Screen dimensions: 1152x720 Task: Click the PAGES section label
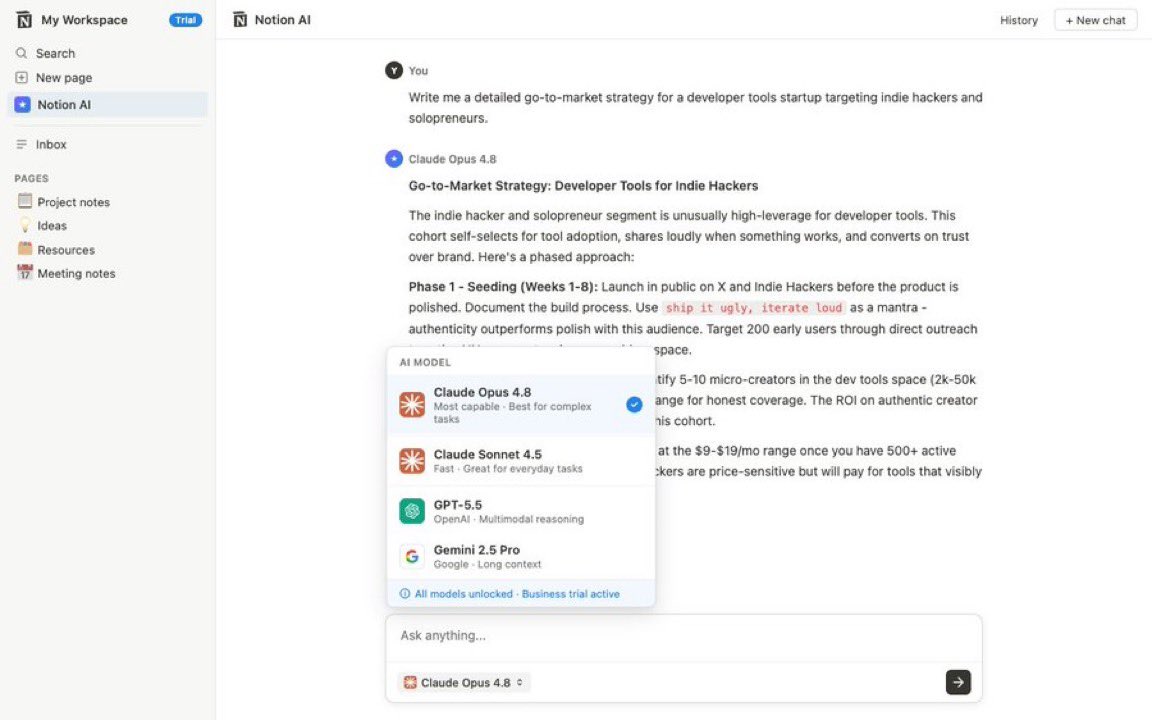coord(32,179)
